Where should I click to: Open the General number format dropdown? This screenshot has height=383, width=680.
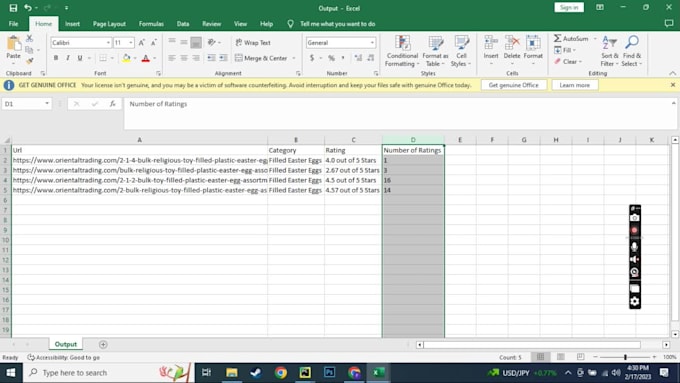[x=372, y=43]
